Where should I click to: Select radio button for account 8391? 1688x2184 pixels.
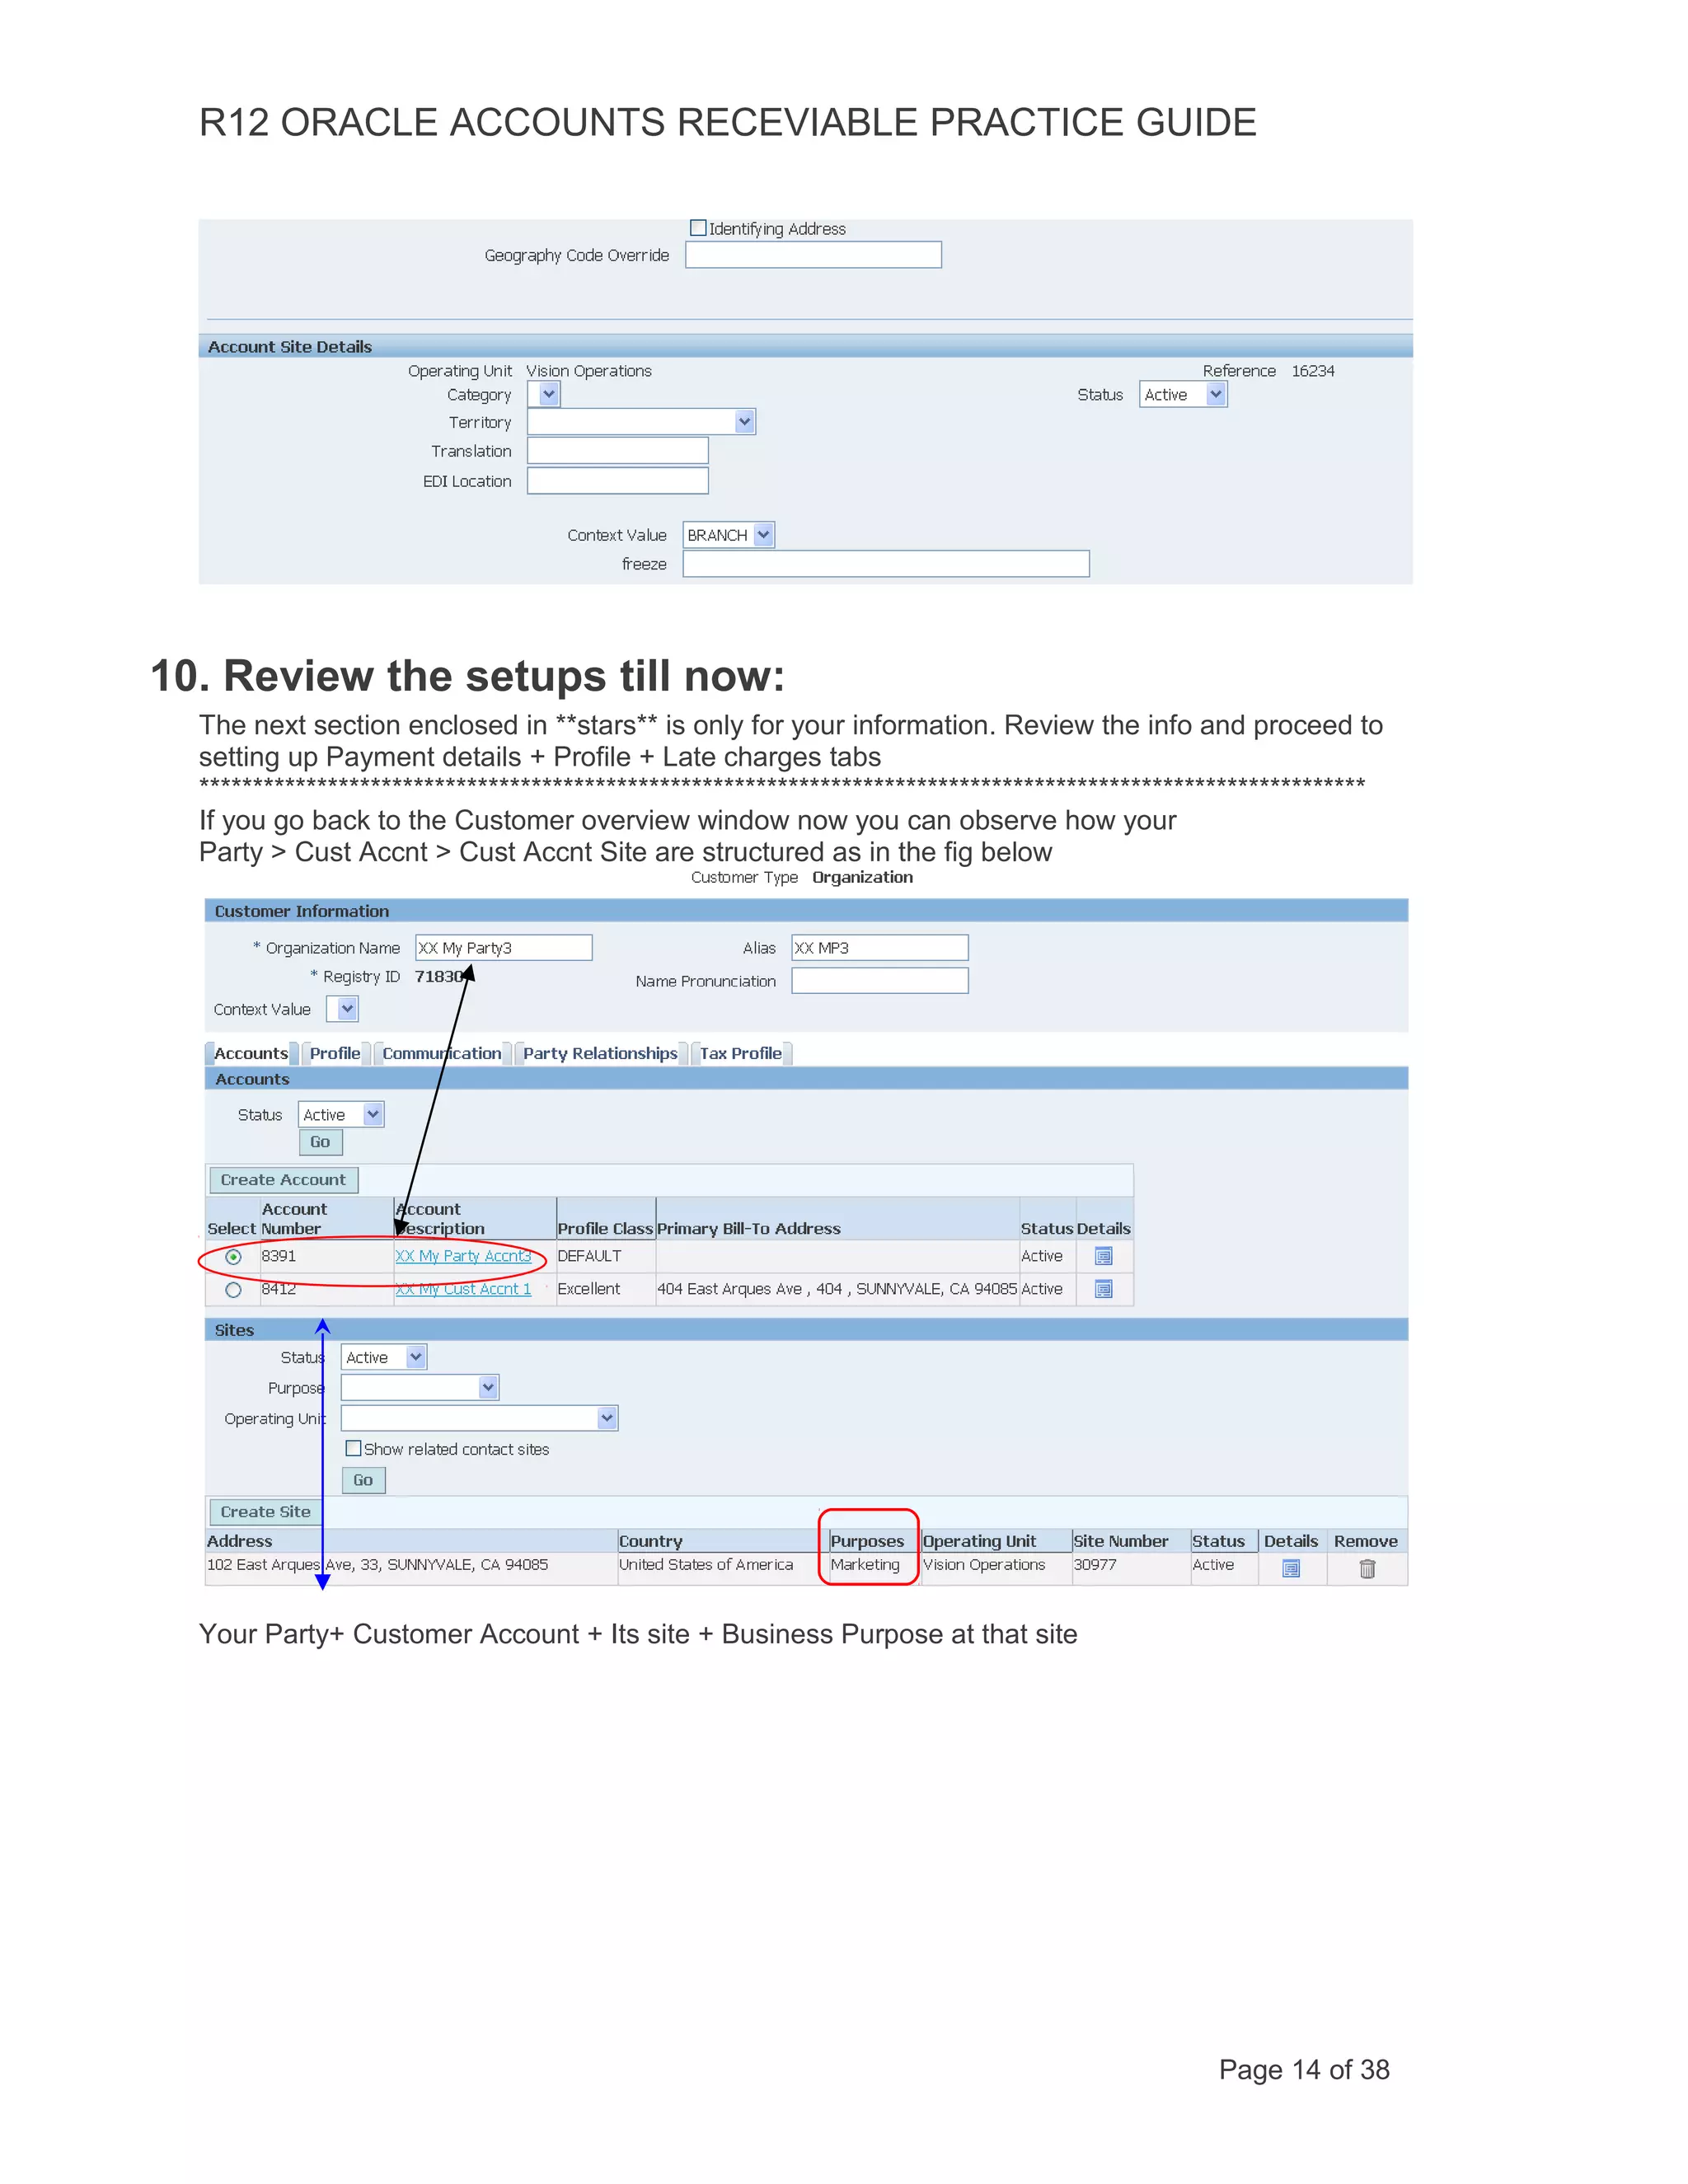coord(233,1257)
